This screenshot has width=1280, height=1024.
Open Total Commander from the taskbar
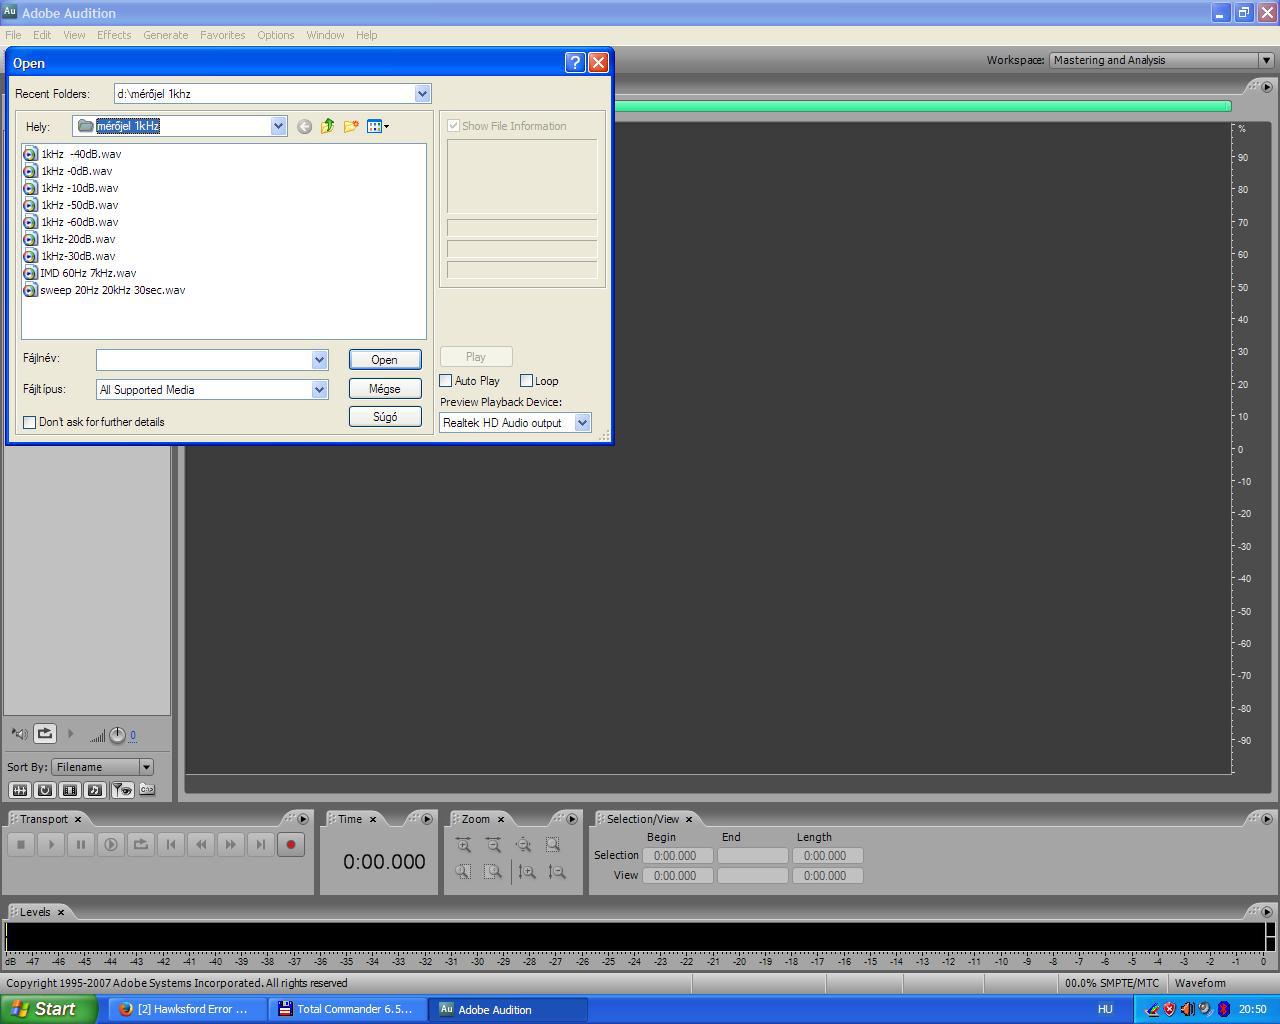click(x=347, y=1009)
